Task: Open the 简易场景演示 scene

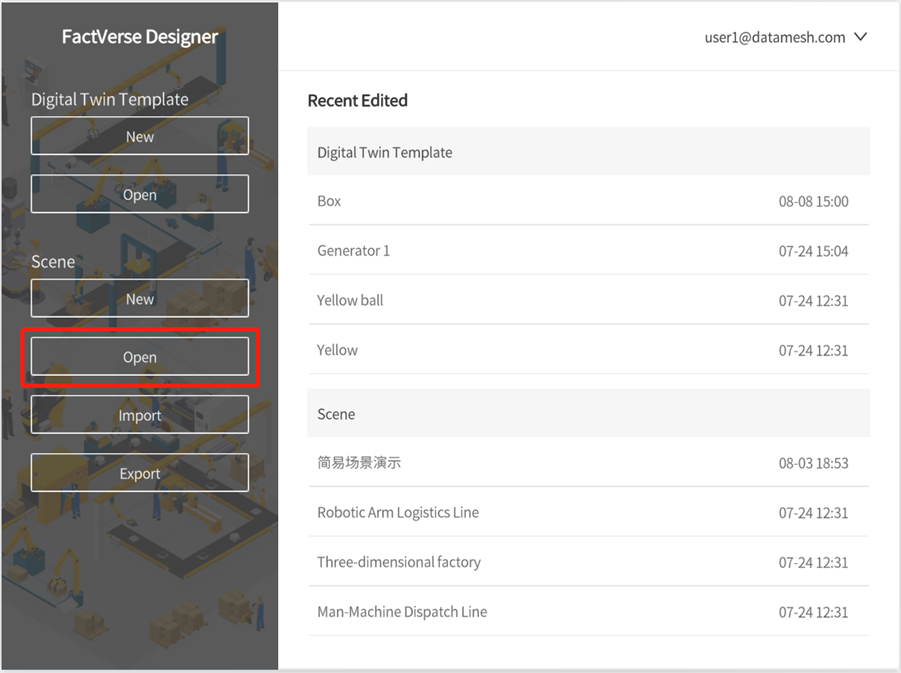Action: point(588,462)
